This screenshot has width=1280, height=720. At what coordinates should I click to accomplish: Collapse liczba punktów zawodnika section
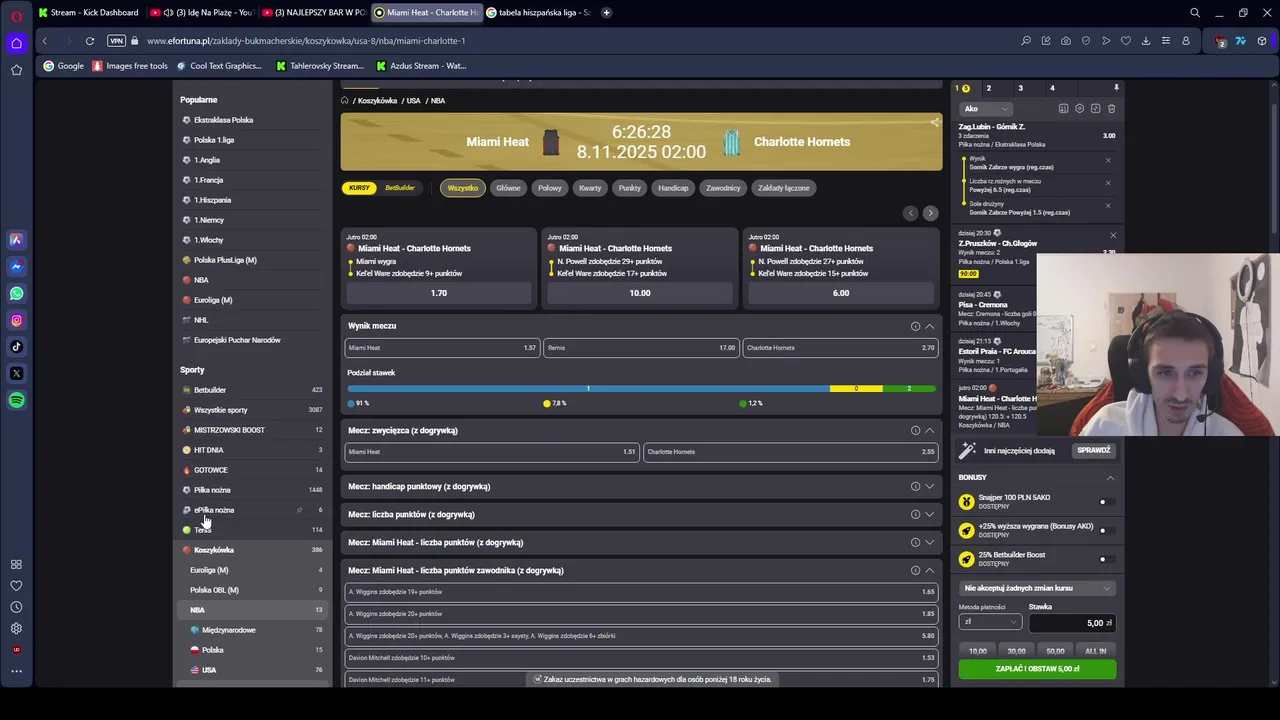tap(930, 570)
